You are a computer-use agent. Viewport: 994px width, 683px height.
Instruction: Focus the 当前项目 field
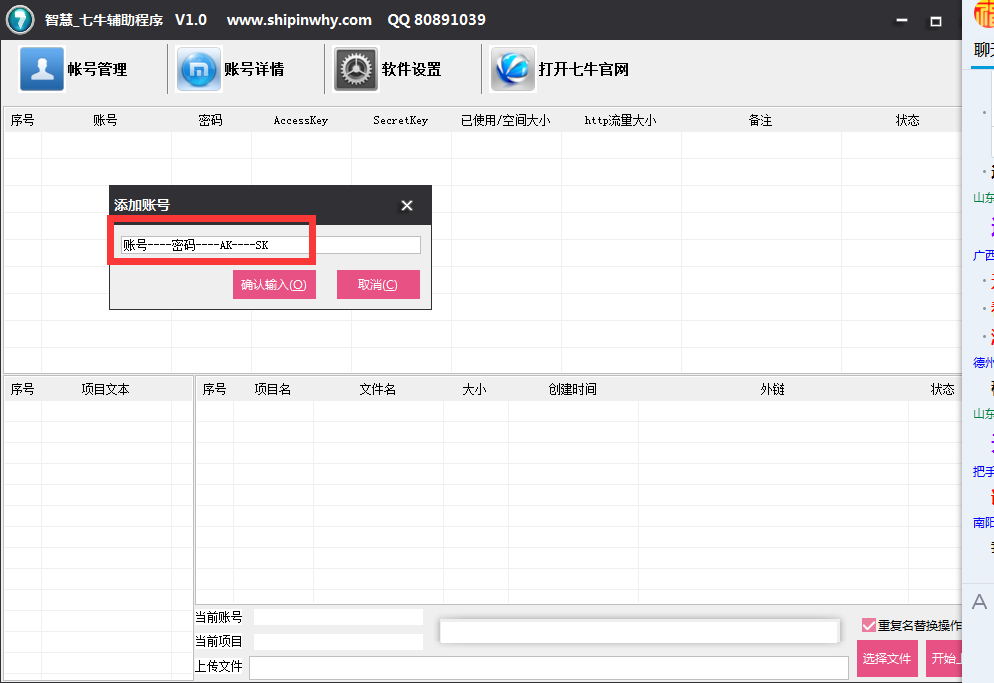[339, 642]
